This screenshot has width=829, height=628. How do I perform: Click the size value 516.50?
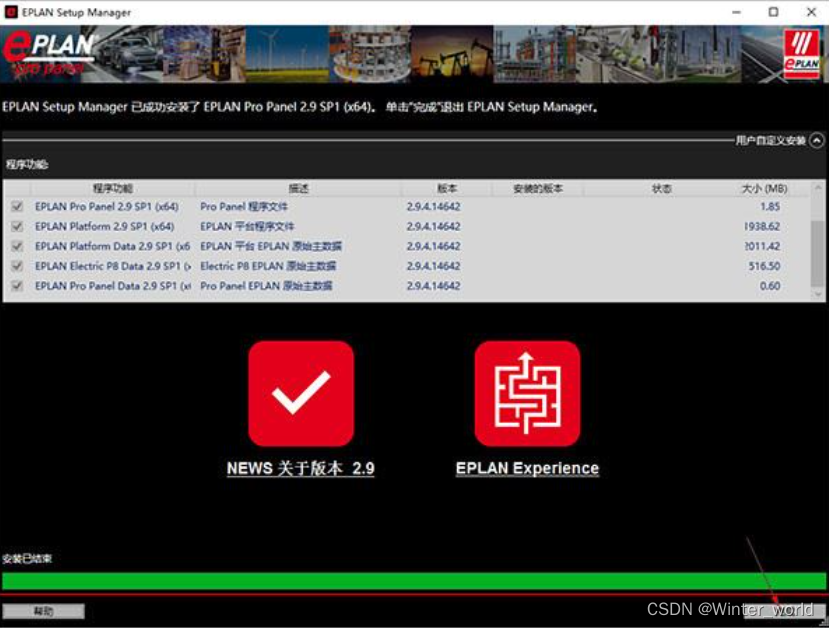(x=764, y=266)
